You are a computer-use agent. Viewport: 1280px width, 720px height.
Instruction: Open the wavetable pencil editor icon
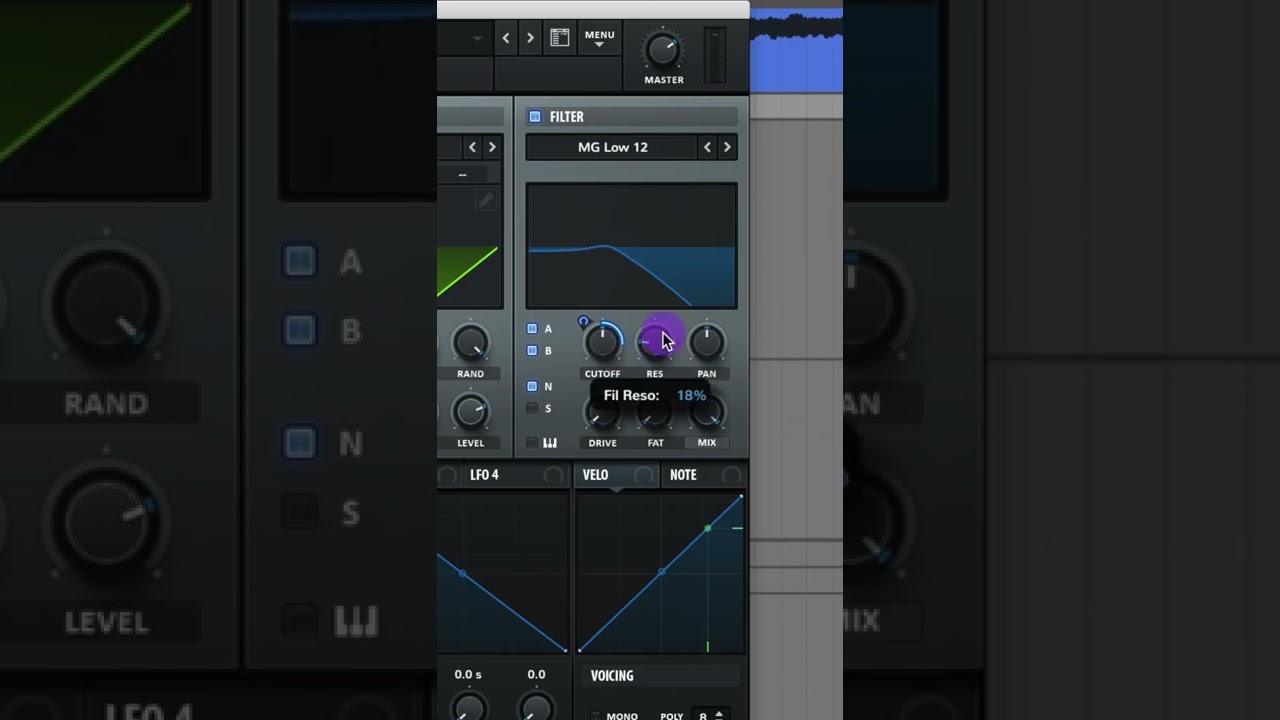tap(485, 200)
